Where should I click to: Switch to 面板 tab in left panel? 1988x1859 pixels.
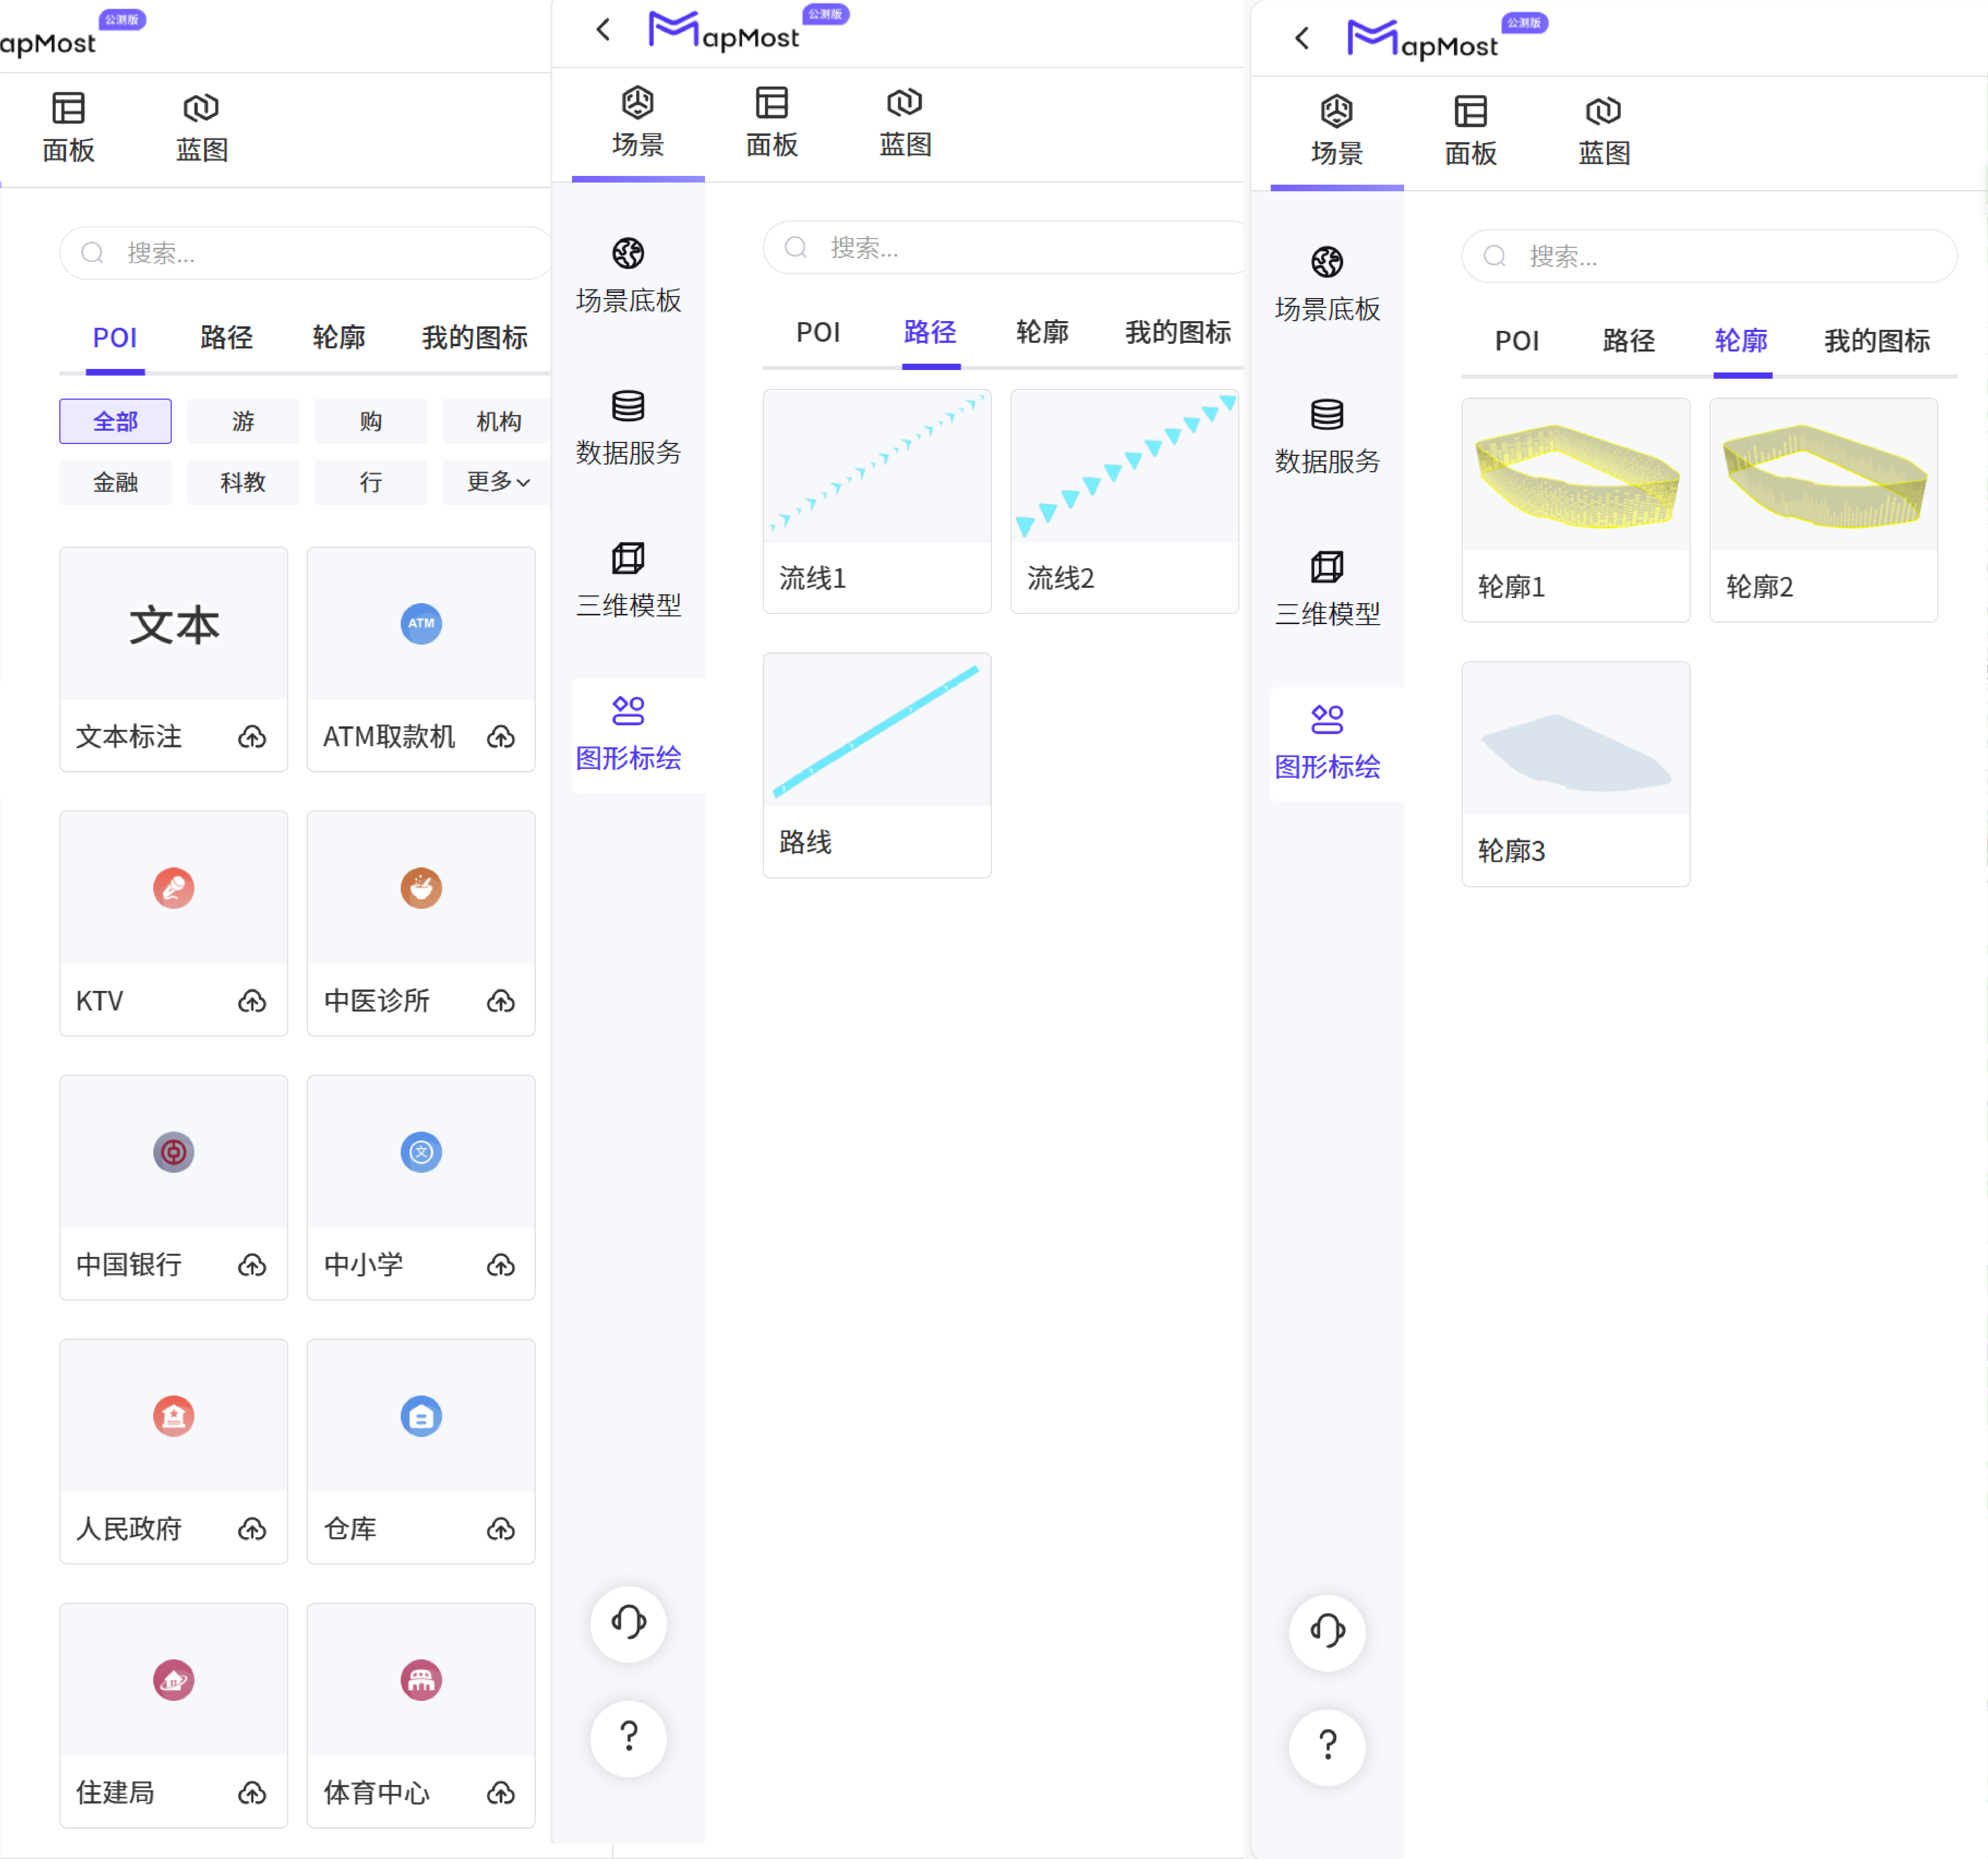[x=68, y=128]
